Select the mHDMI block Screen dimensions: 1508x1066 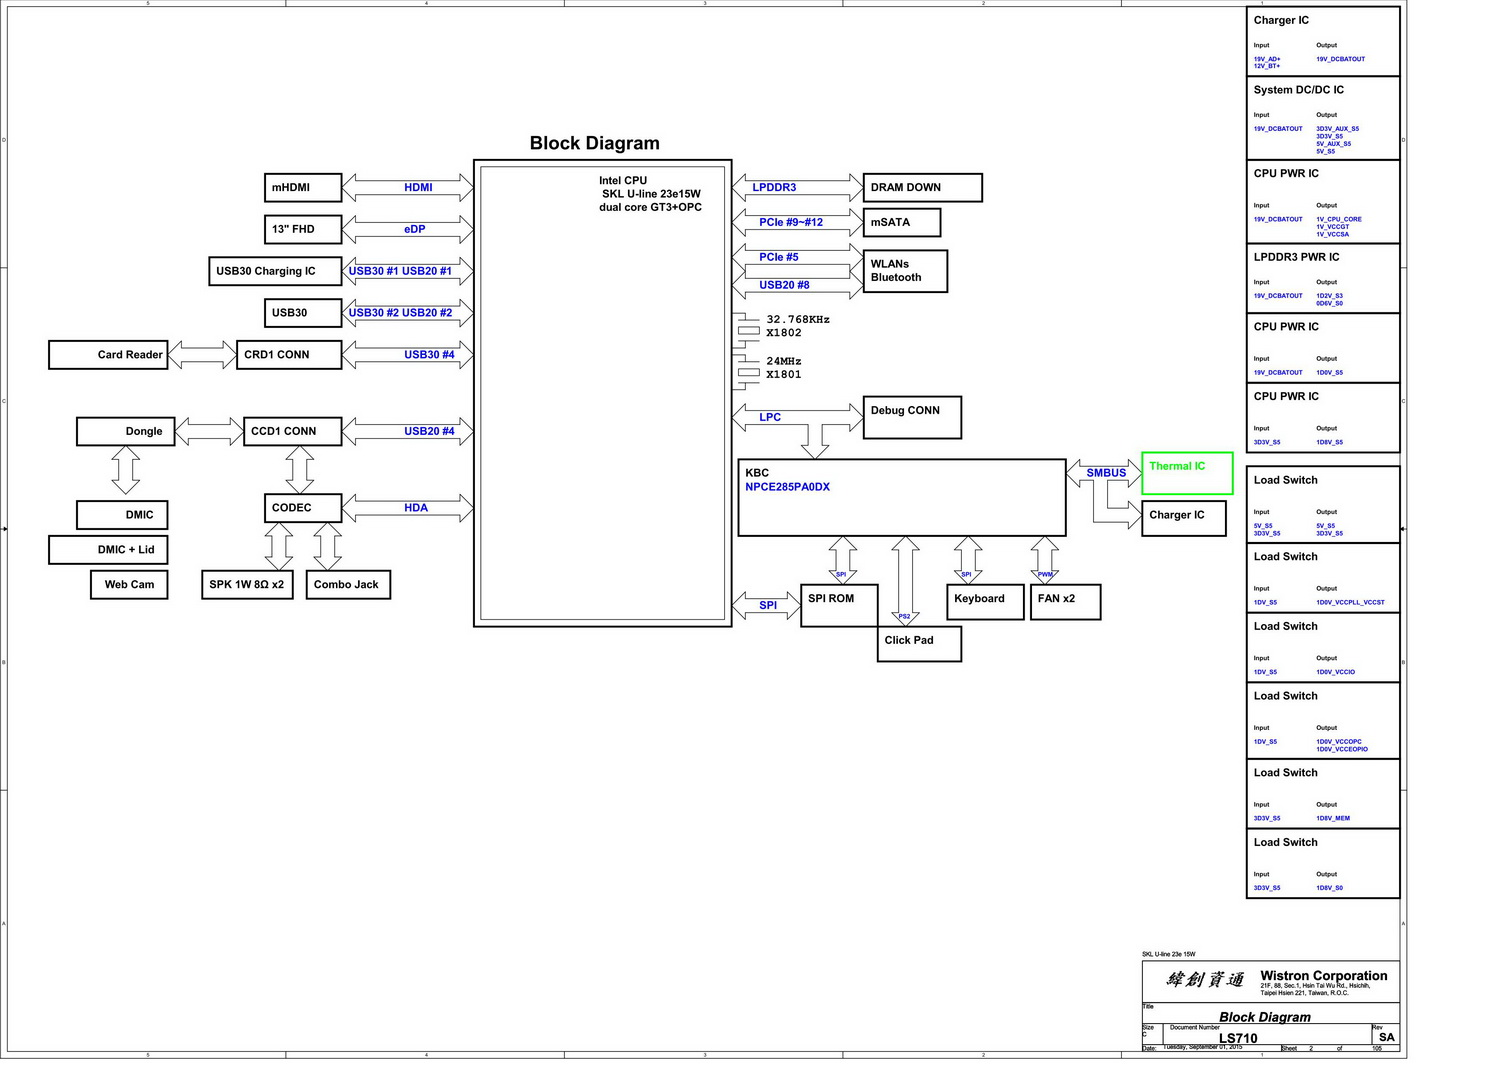[x=303, y=188]
